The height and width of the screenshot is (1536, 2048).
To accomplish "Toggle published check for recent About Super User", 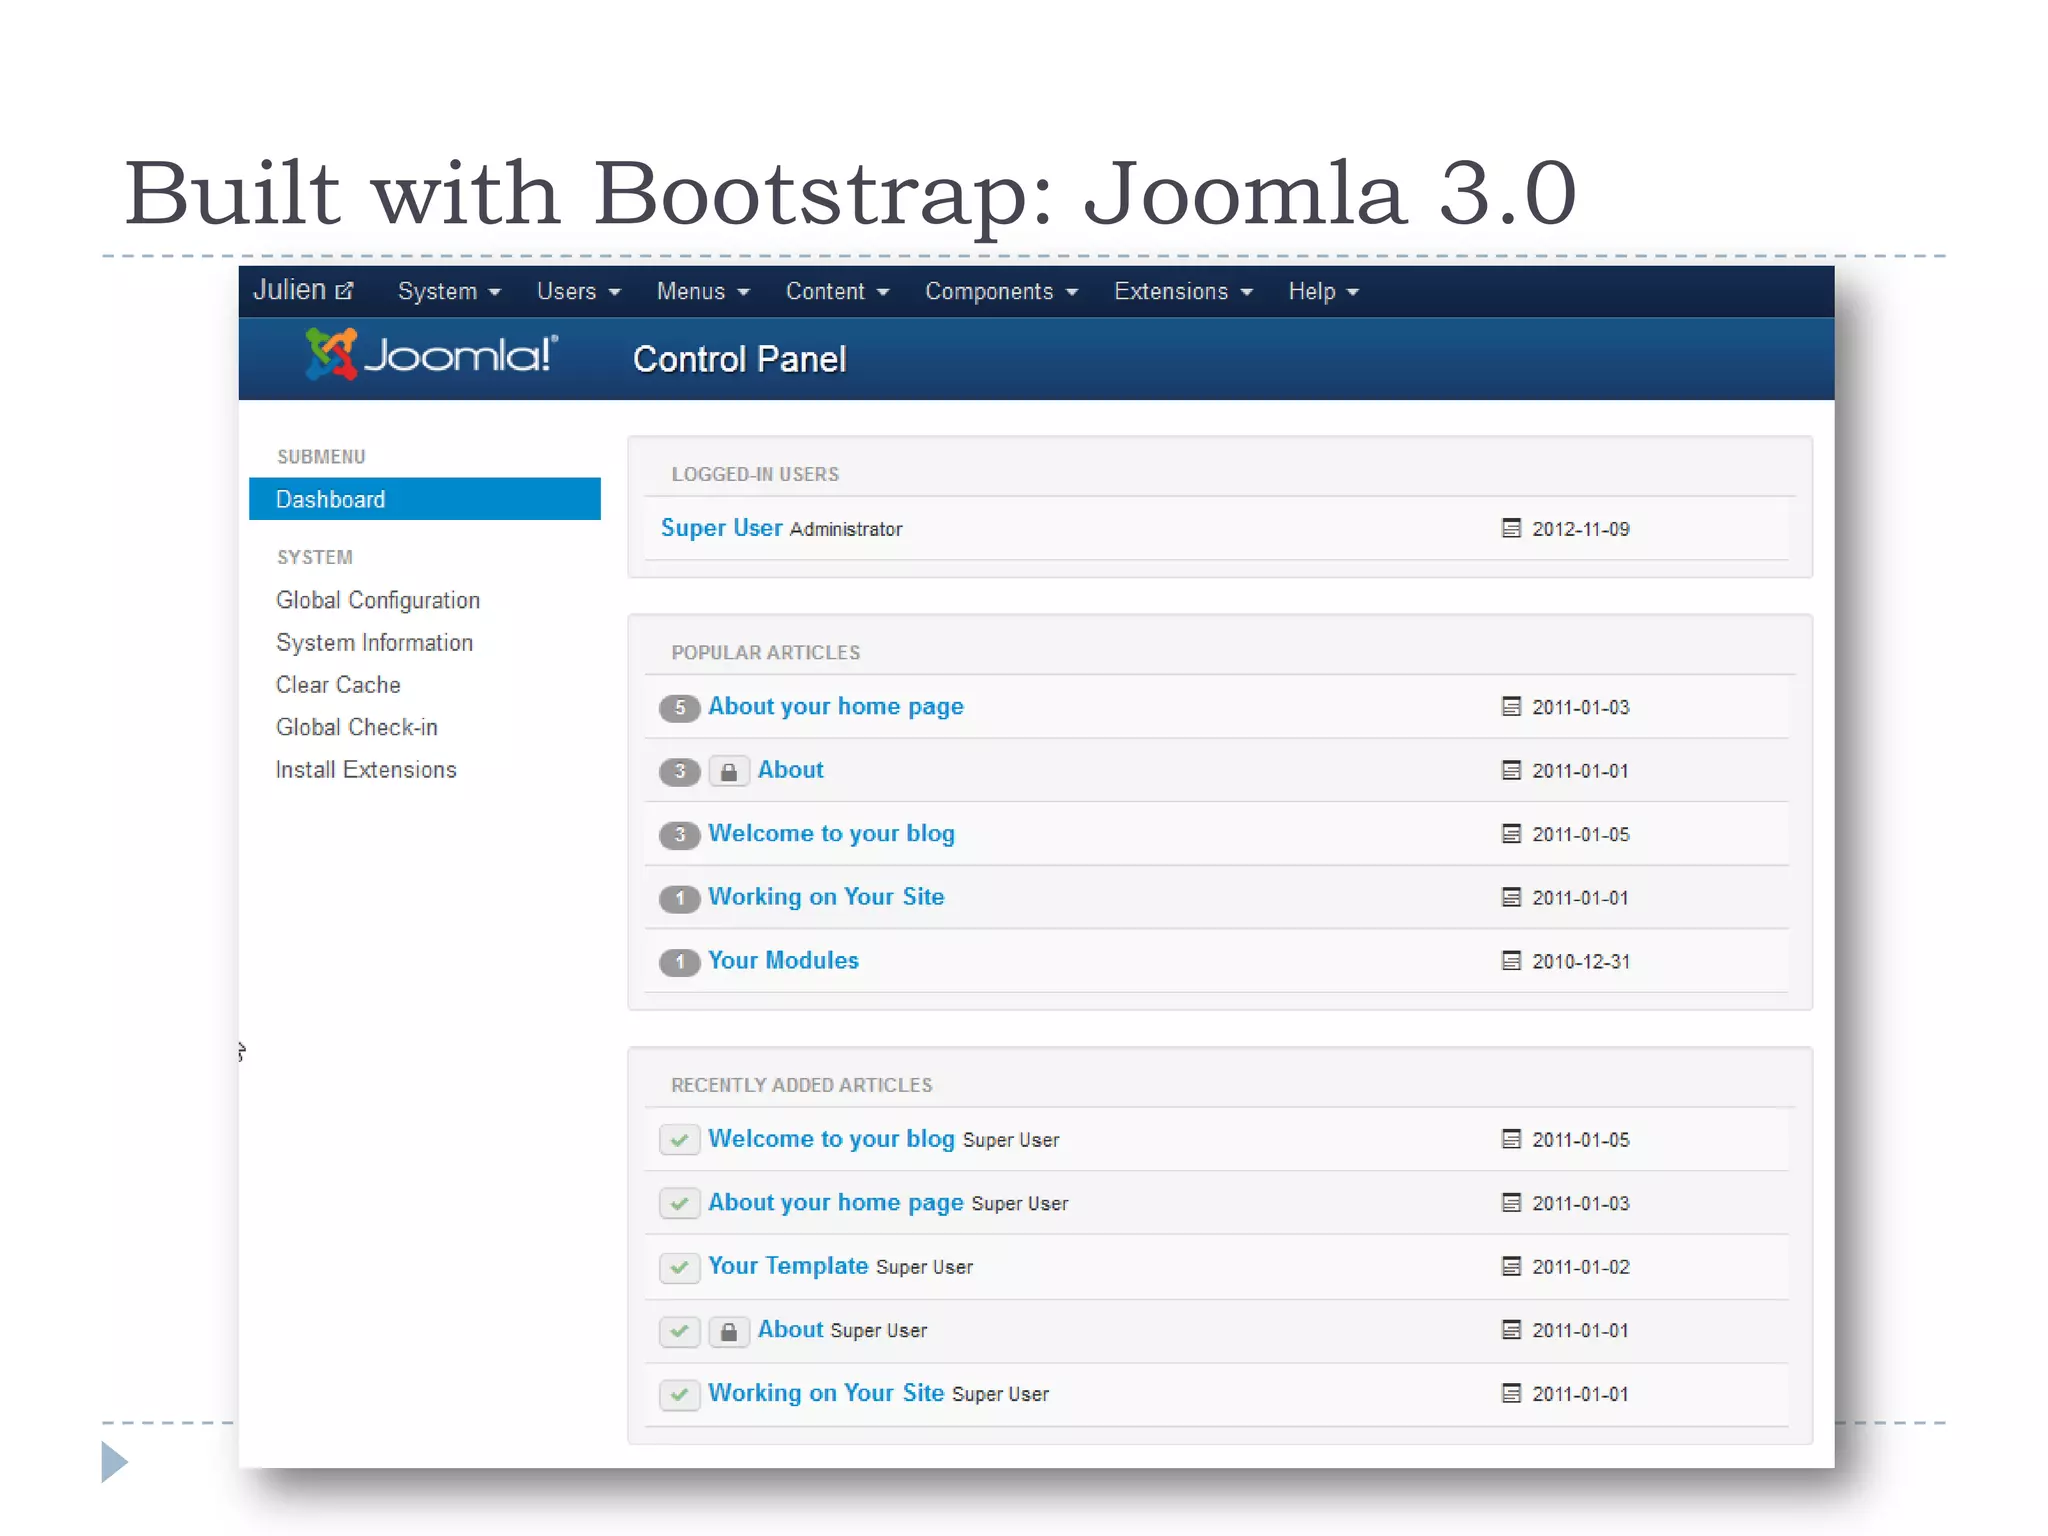I will coord(680,1331).
